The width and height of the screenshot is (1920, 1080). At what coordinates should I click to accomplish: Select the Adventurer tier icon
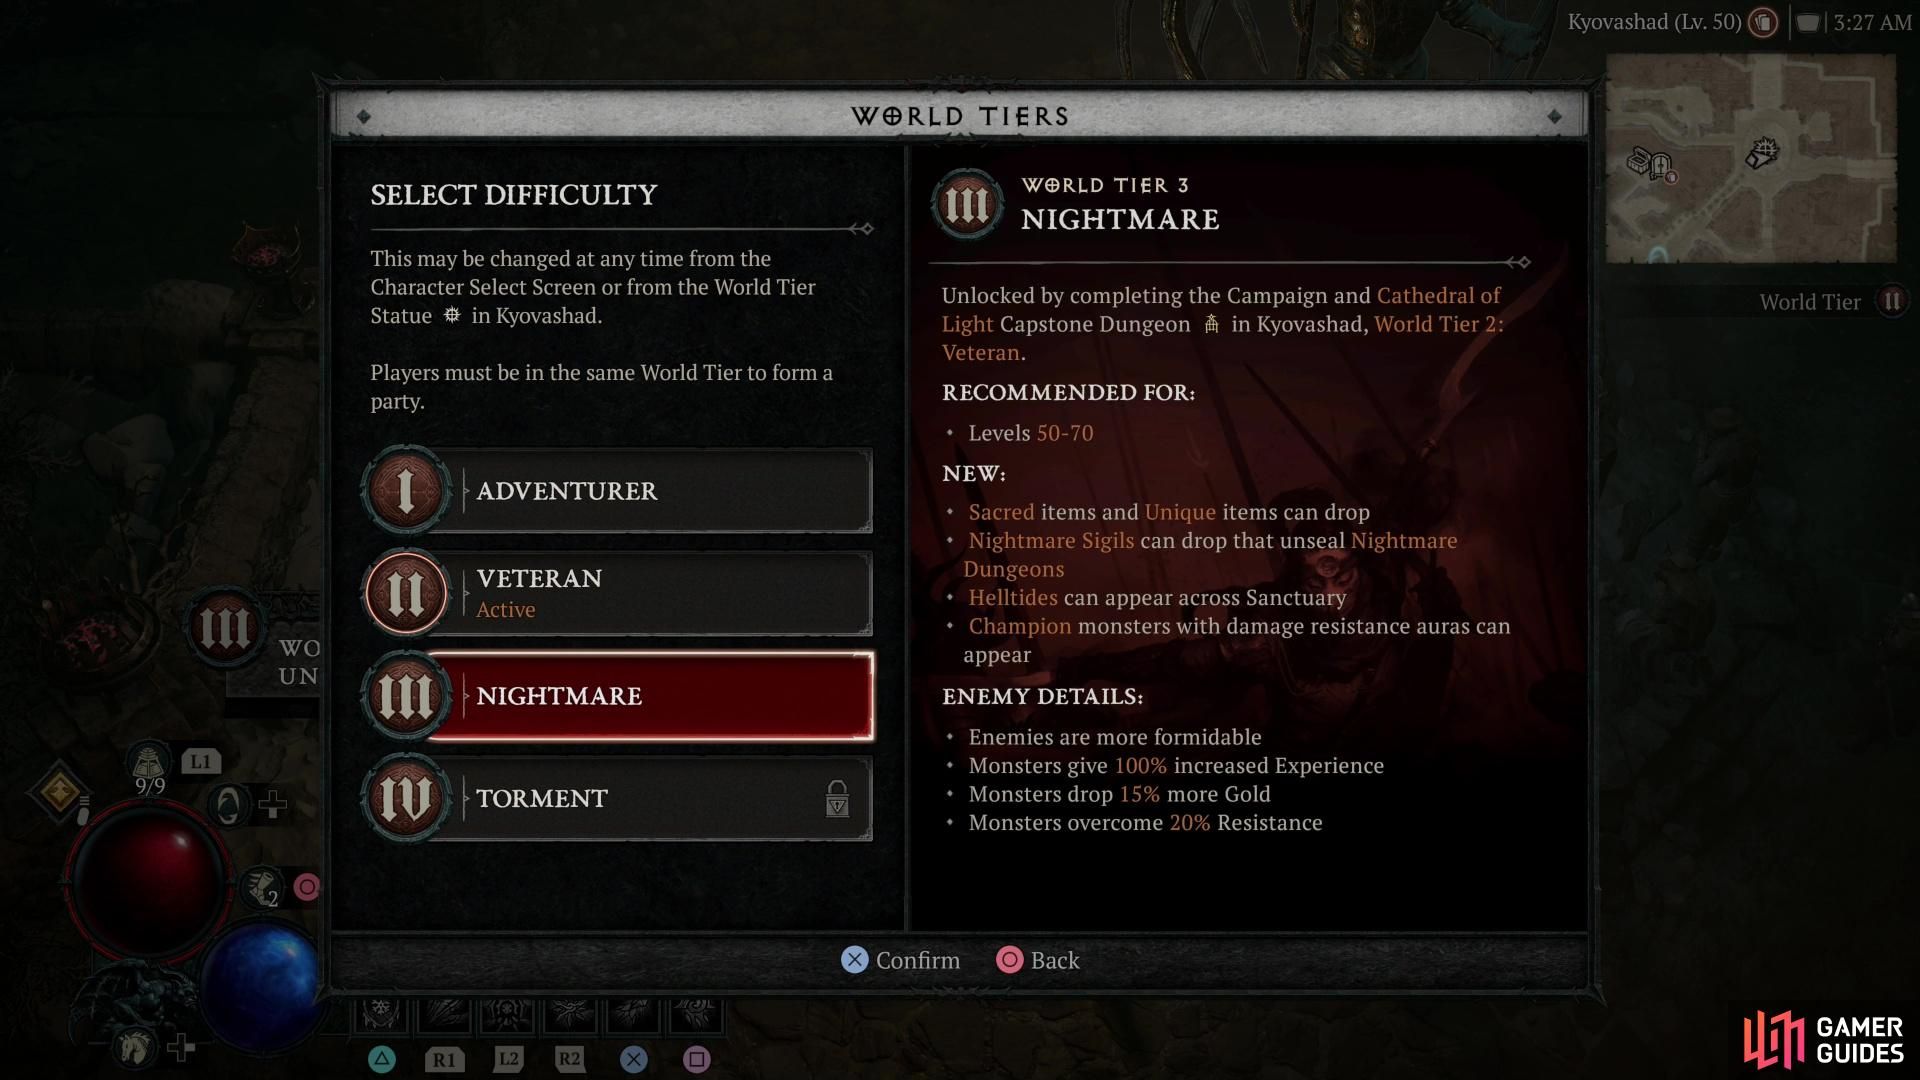click(404, 491)
